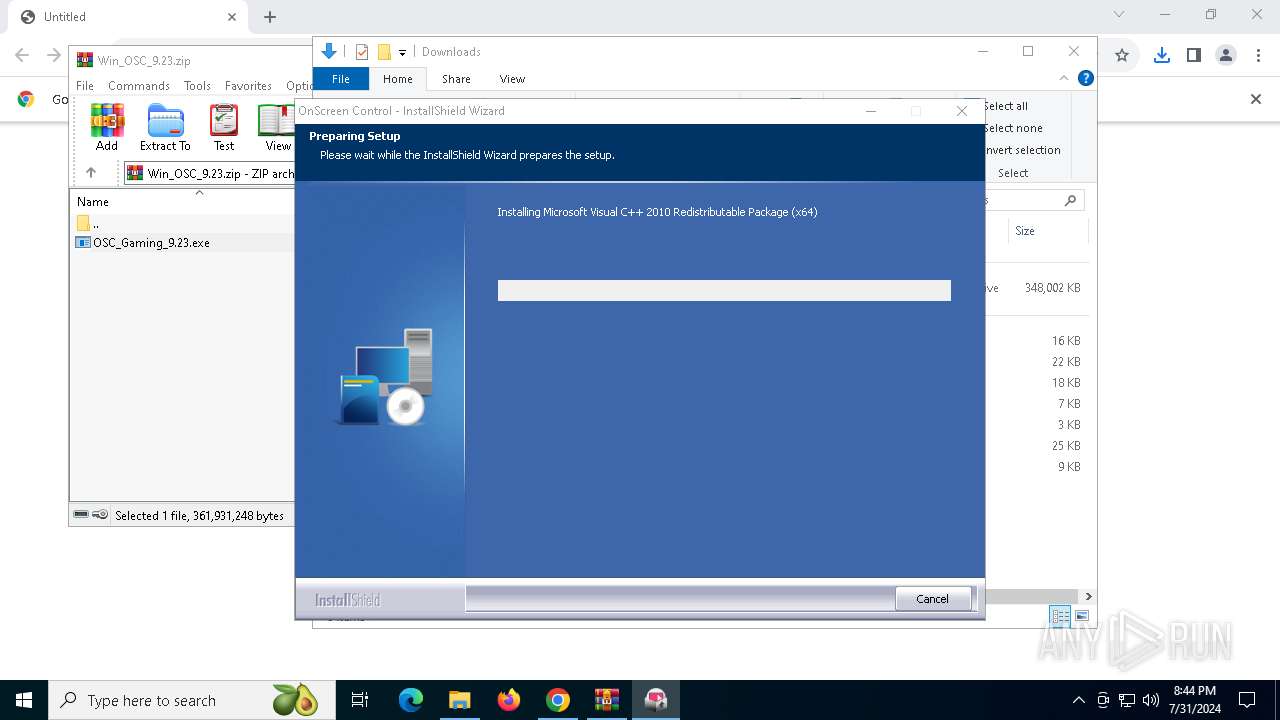This screenshot has width=1280, height=720.
Task: Switch to the Home ribbon tab in Explorer
Action: pos(397,79)
